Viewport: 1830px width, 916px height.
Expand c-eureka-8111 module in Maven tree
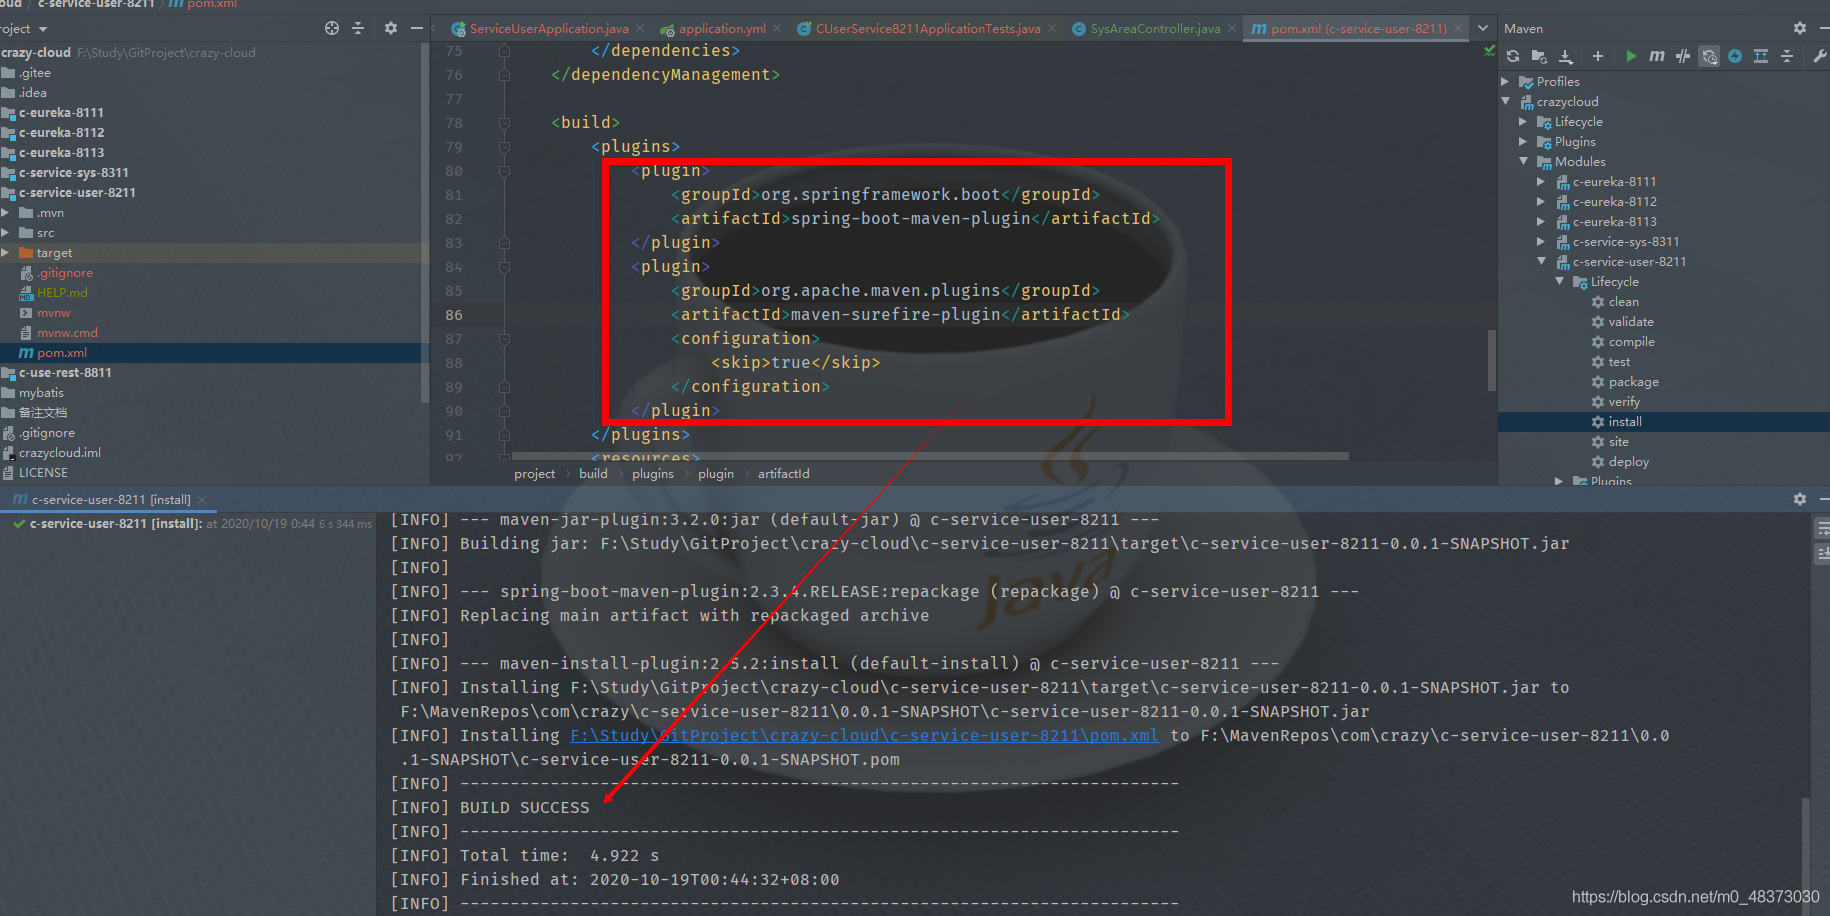pyautogui.click(x=1541, y=182)
